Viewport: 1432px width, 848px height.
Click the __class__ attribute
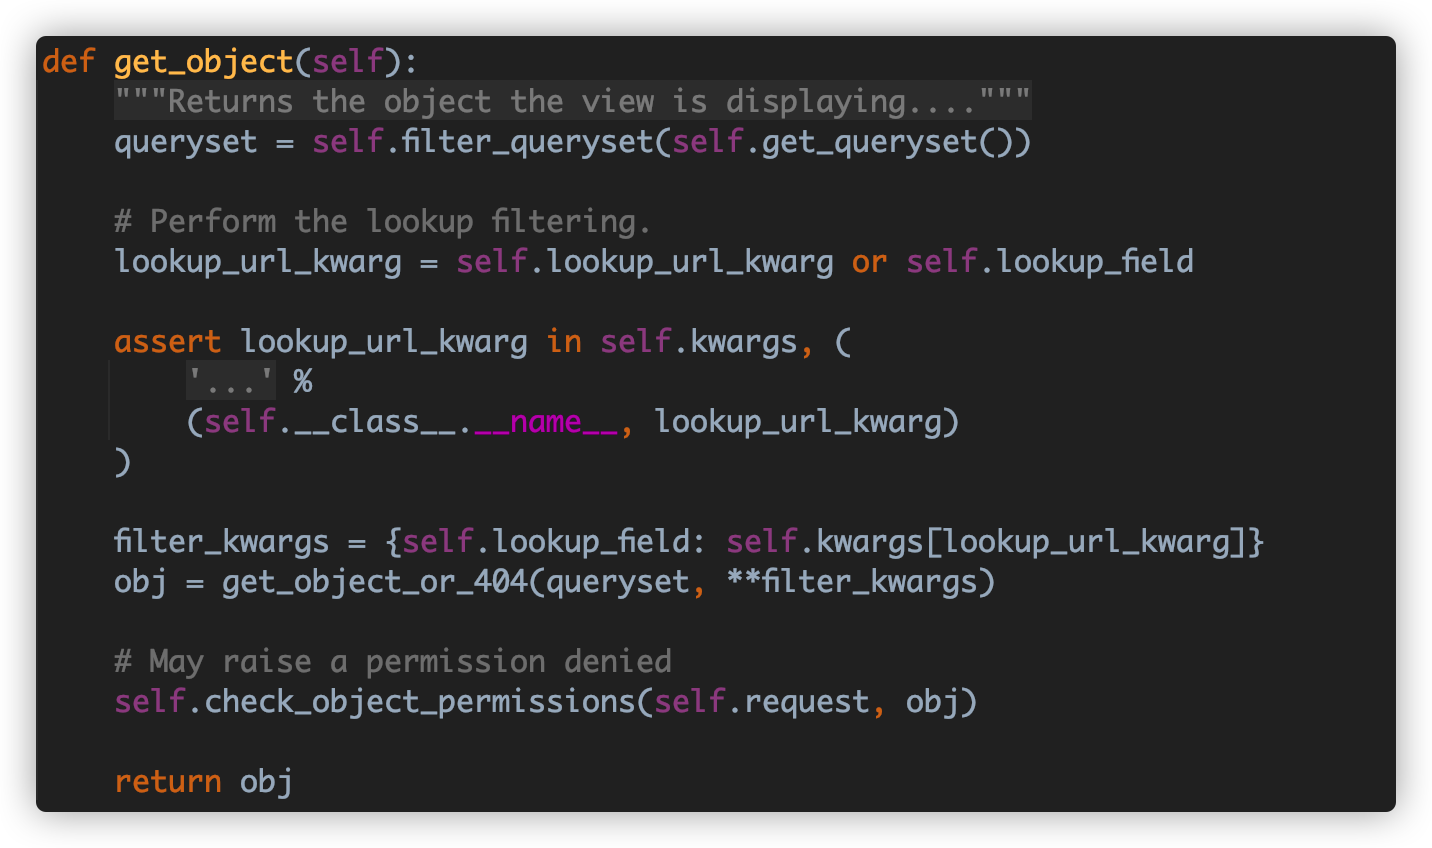click(x=375, y=421)
